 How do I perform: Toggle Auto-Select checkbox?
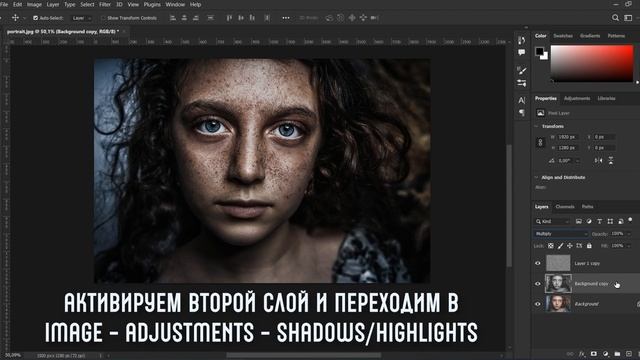point(36,18)
